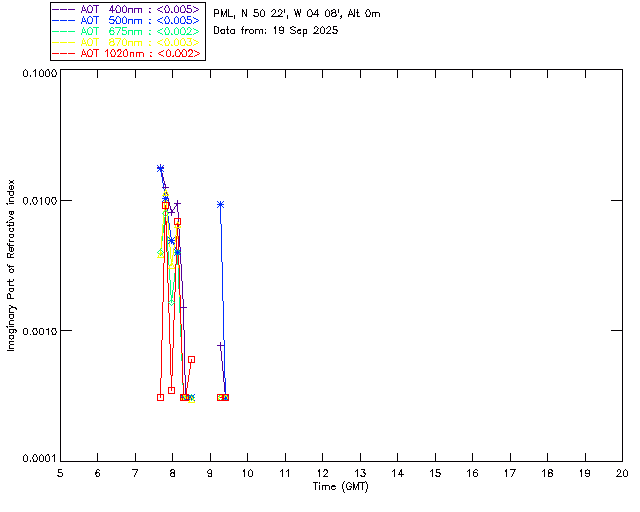
Task: Click the 0.0100 y-axis tick label
Action: 39,201
